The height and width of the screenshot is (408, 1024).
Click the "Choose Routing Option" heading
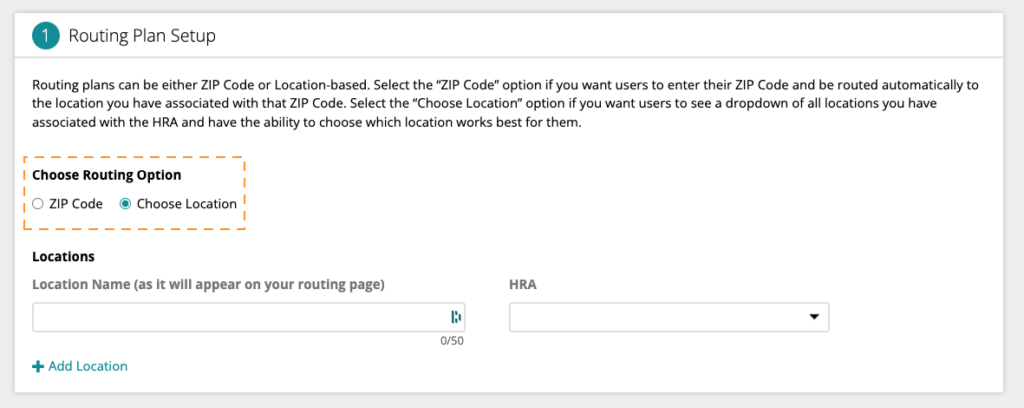pos(106,175)
